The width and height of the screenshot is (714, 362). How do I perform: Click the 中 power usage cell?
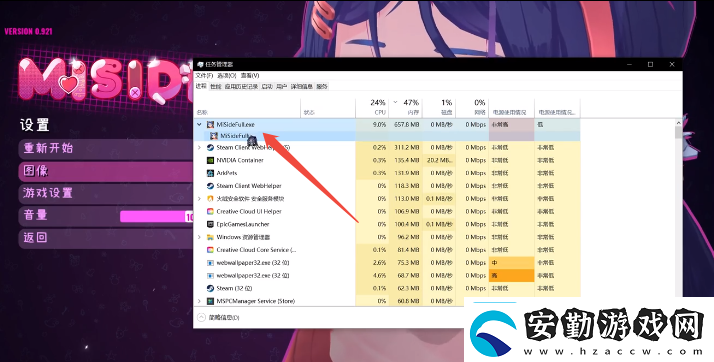[x=511, y=263]
